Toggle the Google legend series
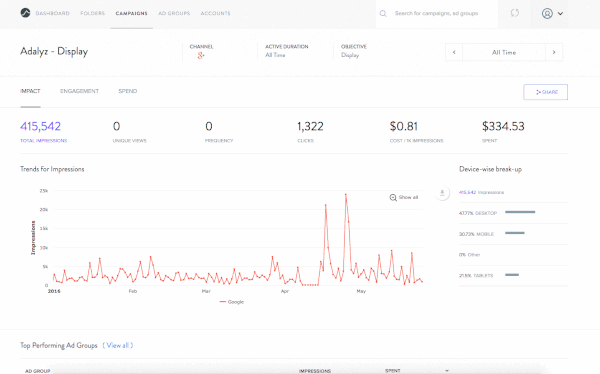 click(x=232, y=302)
